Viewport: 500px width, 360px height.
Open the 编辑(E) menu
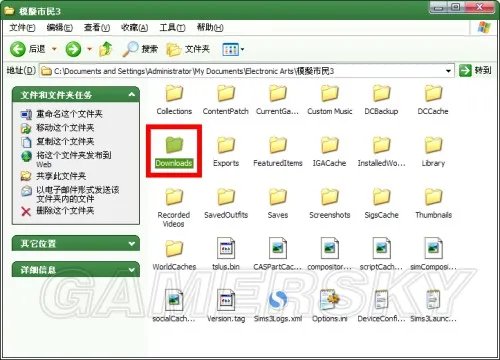(60, 28)
